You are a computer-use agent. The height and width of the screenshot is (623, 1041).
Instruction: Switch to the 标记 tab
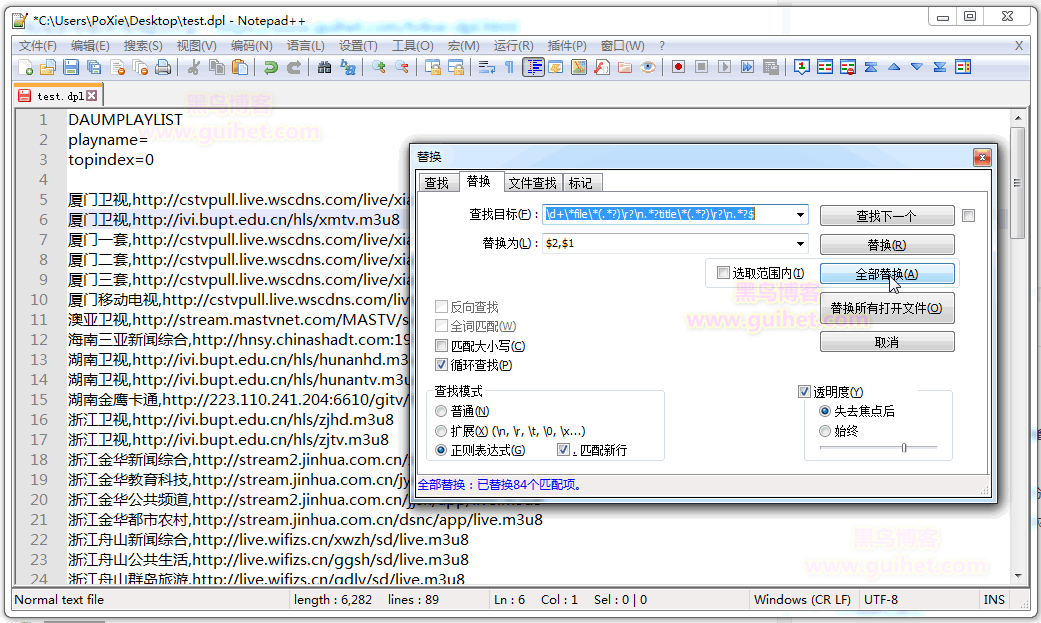point(581,183)
